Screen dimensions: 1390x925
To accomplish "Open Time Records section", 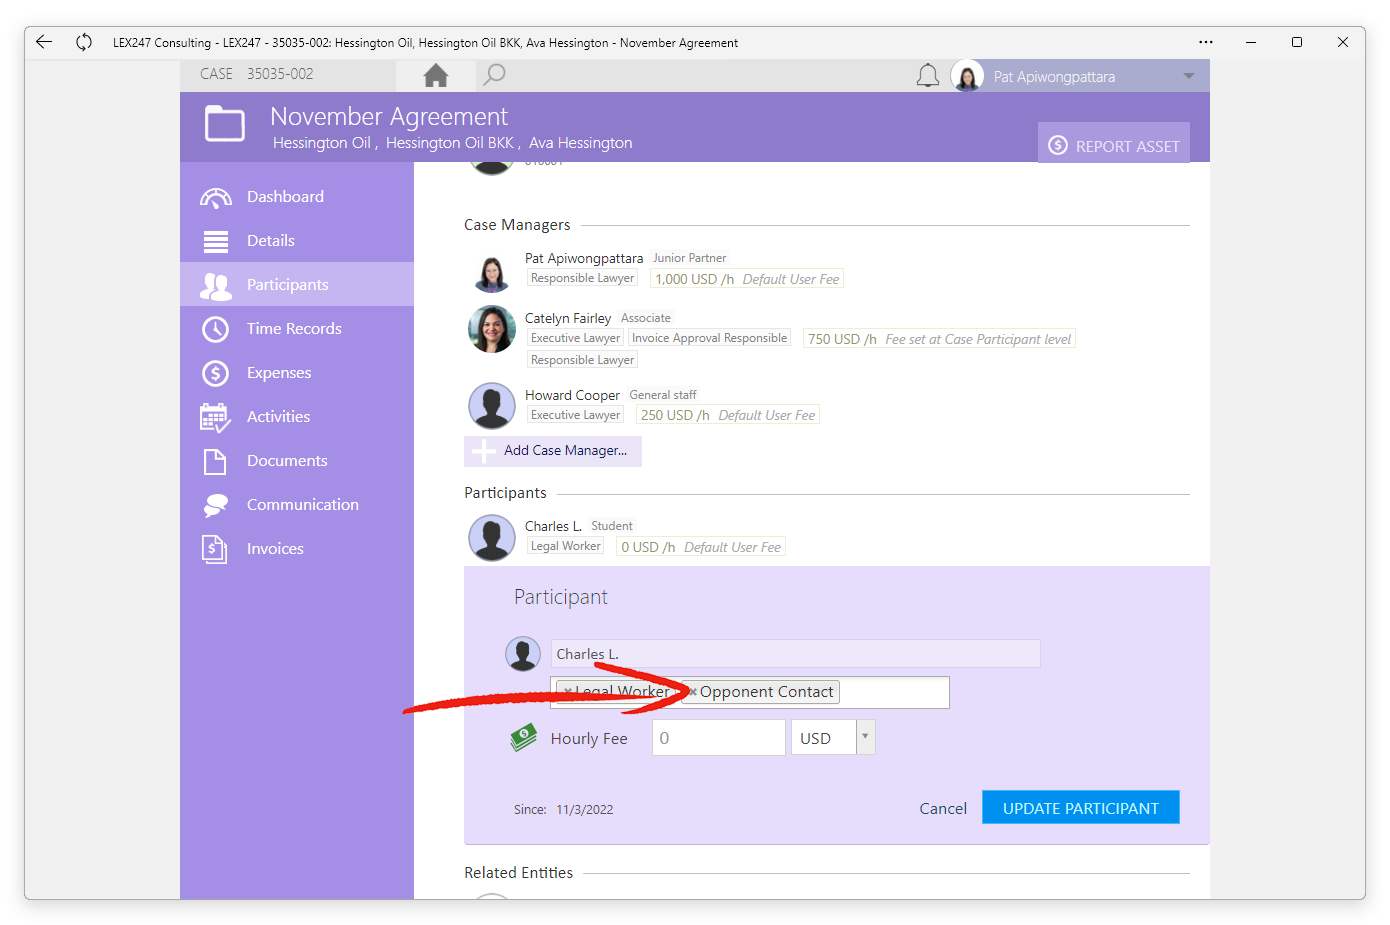I will [297, 329].
